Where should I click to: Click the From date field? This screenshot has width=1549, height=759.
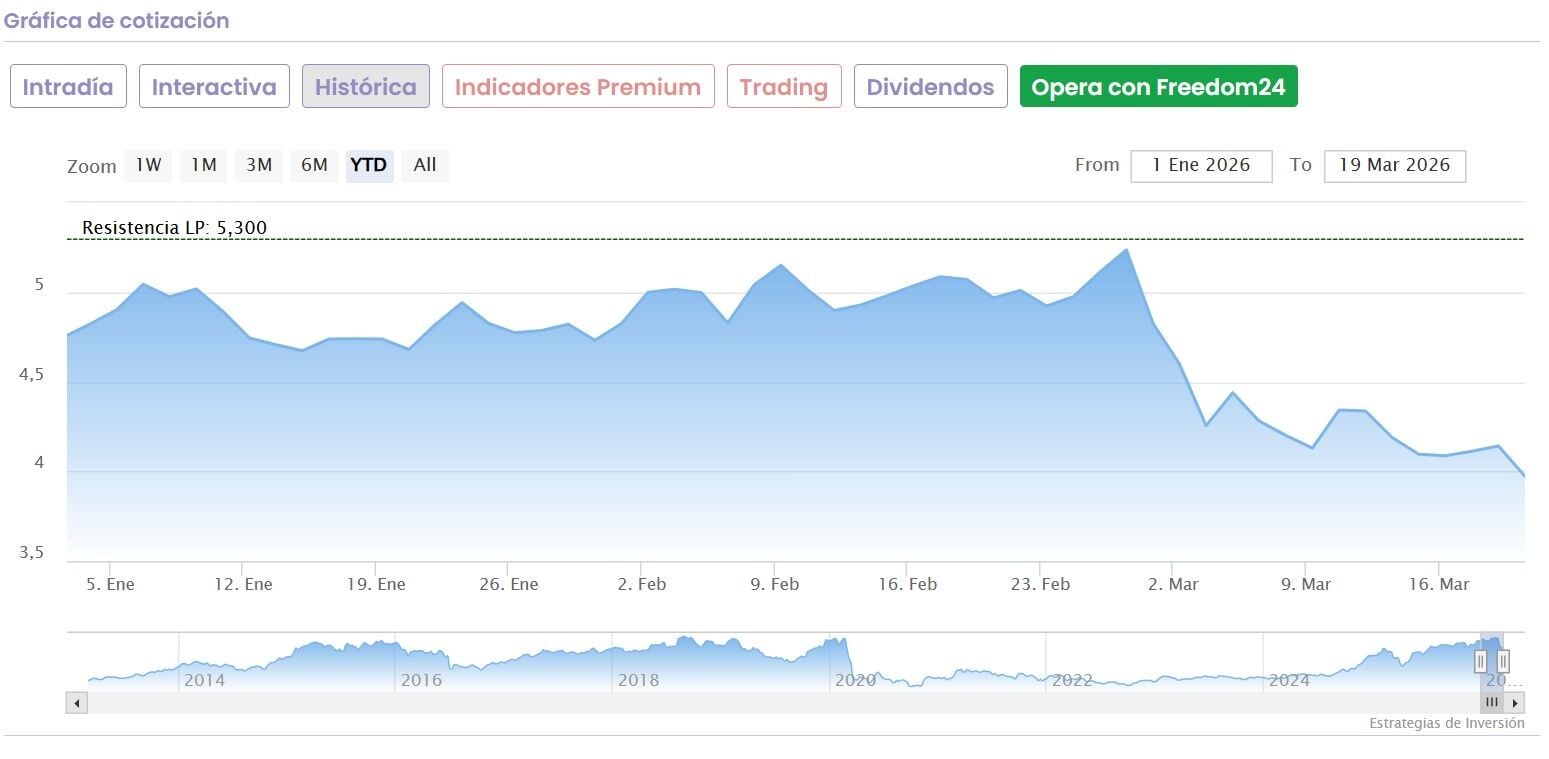coord(1201,166)
